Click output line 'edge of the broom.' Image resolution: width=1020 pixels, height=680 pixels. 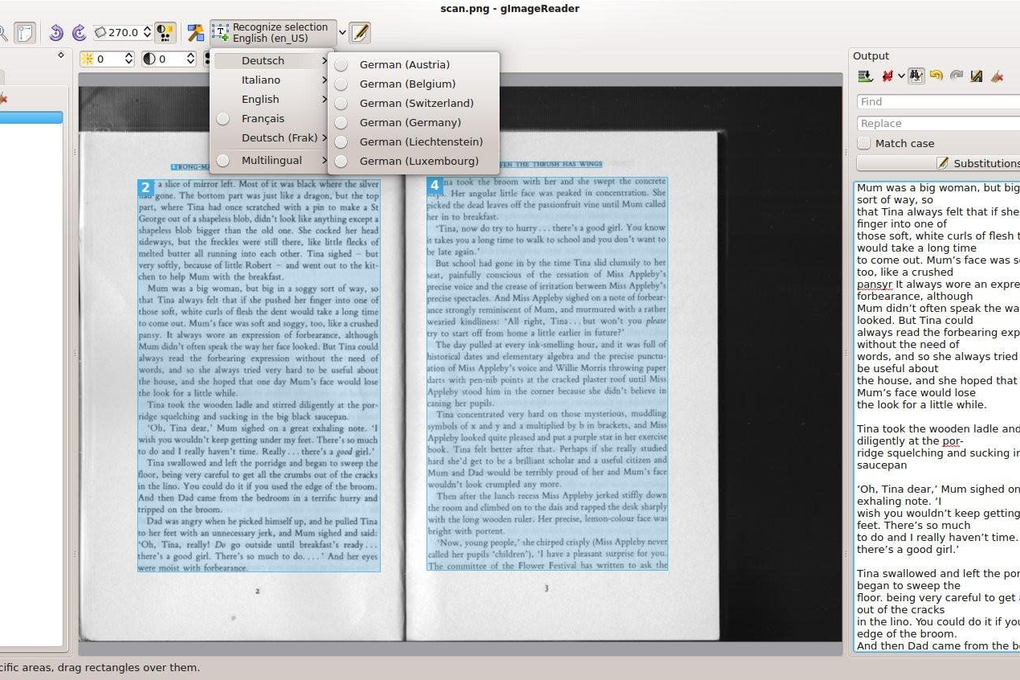click(906, 634)
